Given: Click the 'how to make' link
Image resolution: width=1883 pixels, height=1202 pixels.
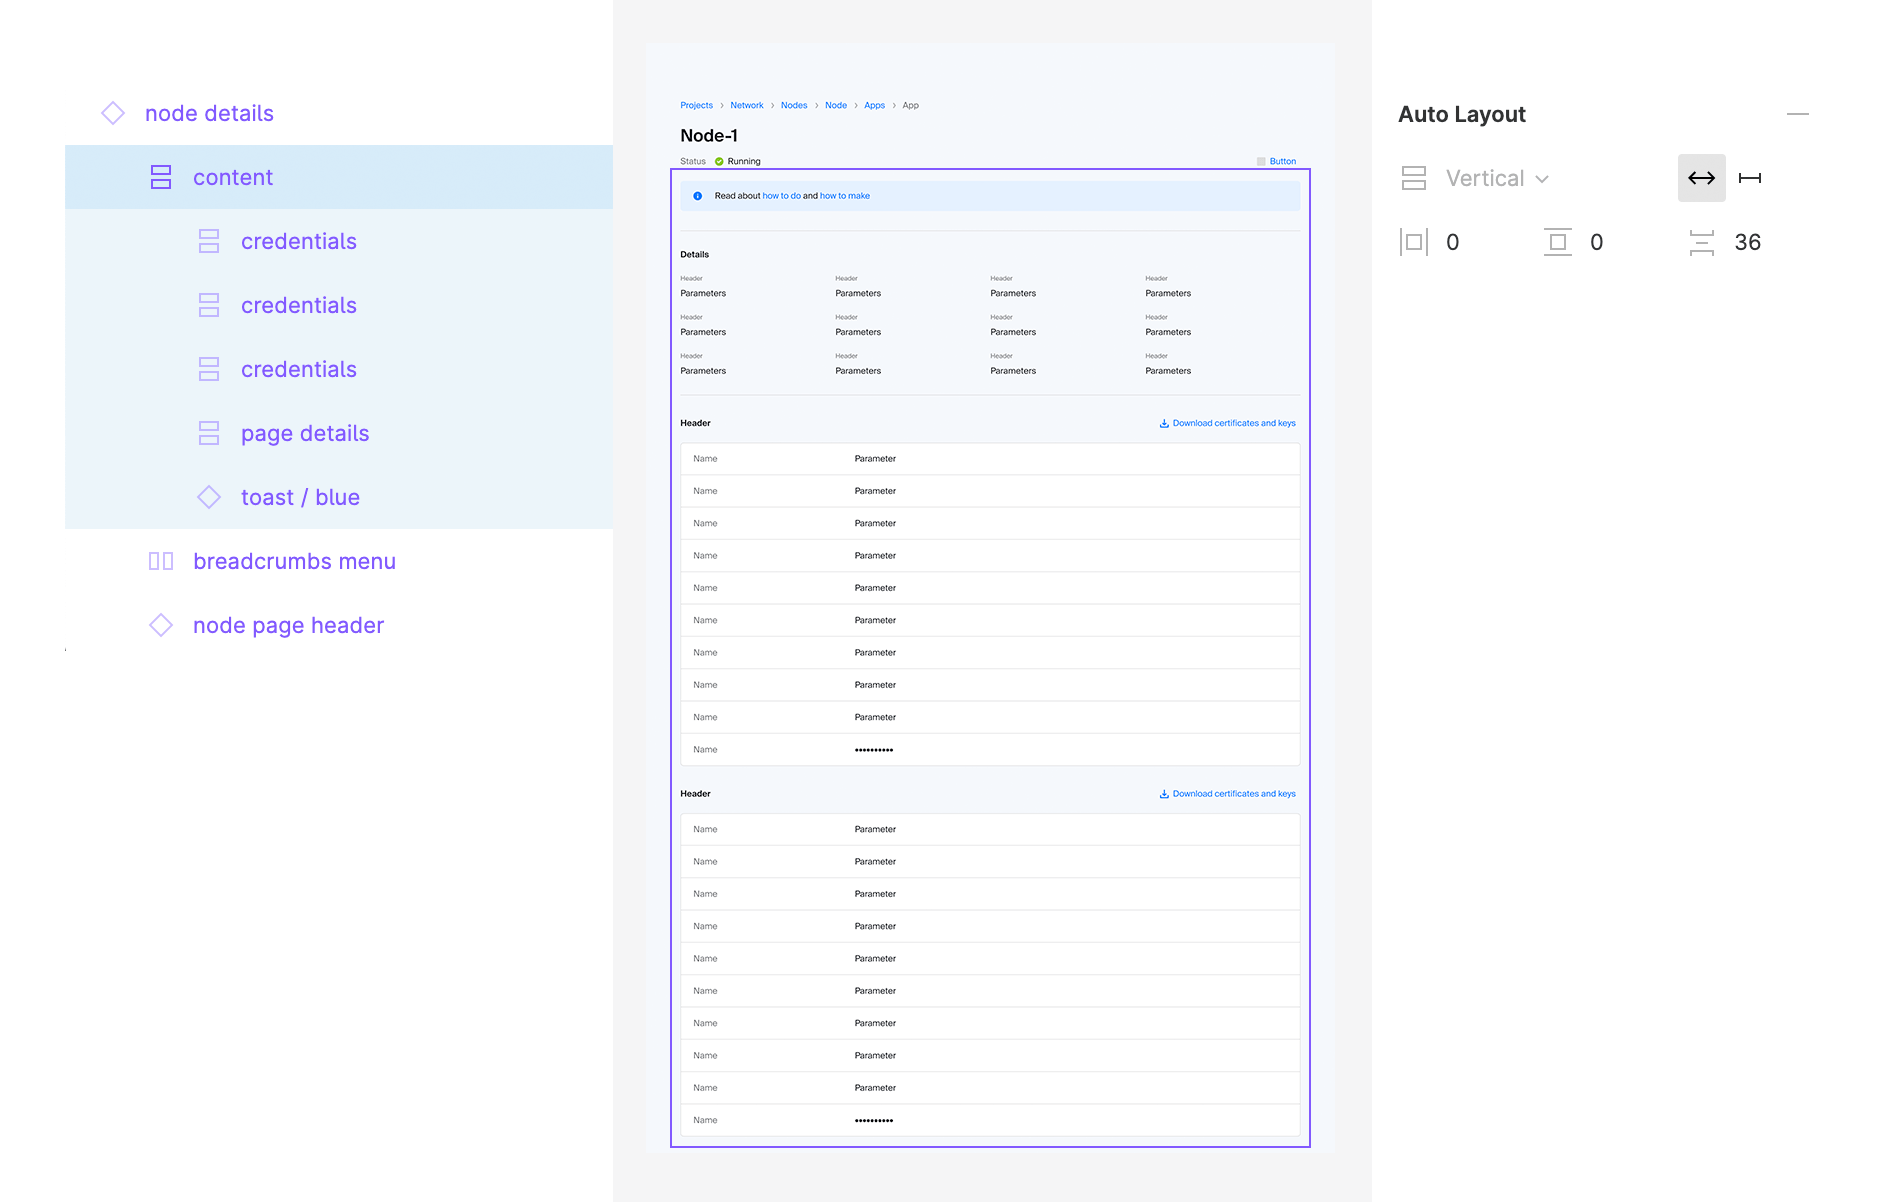Looking at the screenshot, I should (844, 195).
